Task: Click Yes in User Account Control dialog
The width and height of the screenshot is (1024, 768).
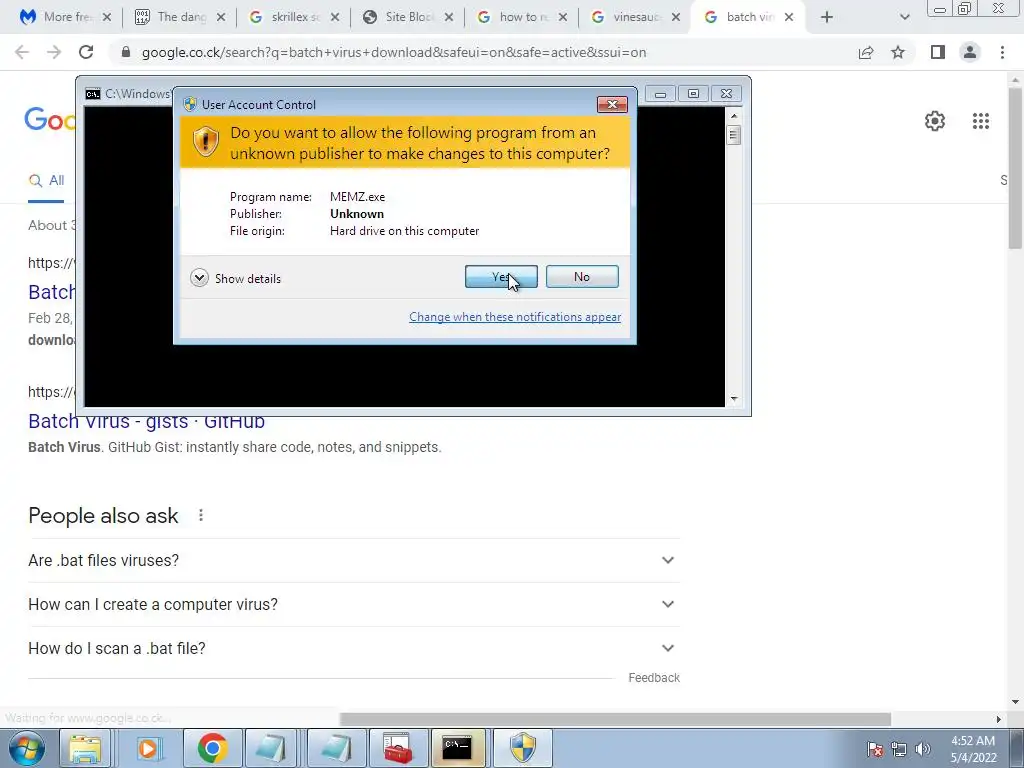Action: coord(501,277)
